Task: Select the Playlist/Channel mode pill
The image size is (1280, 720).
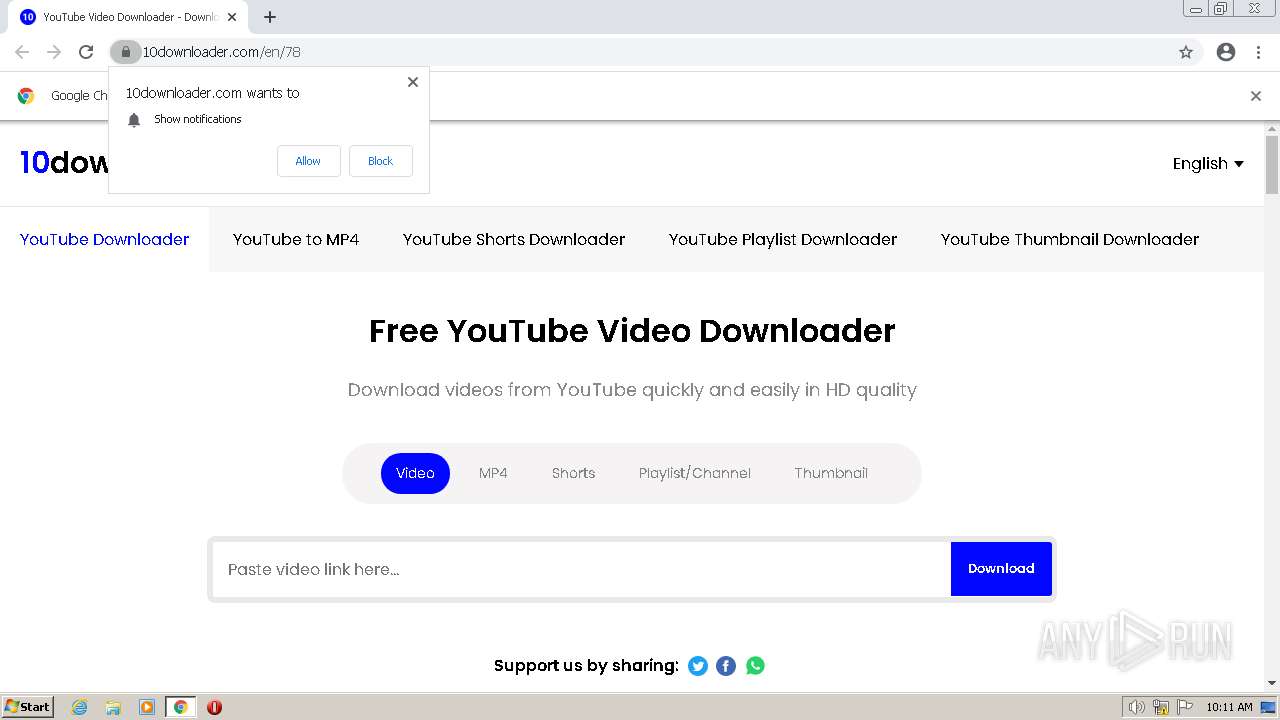Action: tap(695, 473)
